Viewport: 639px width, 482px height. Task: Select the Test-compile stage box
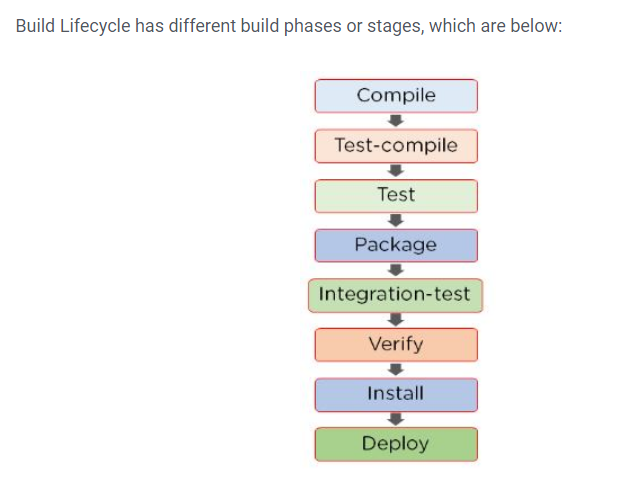click(x=396, y=146)
